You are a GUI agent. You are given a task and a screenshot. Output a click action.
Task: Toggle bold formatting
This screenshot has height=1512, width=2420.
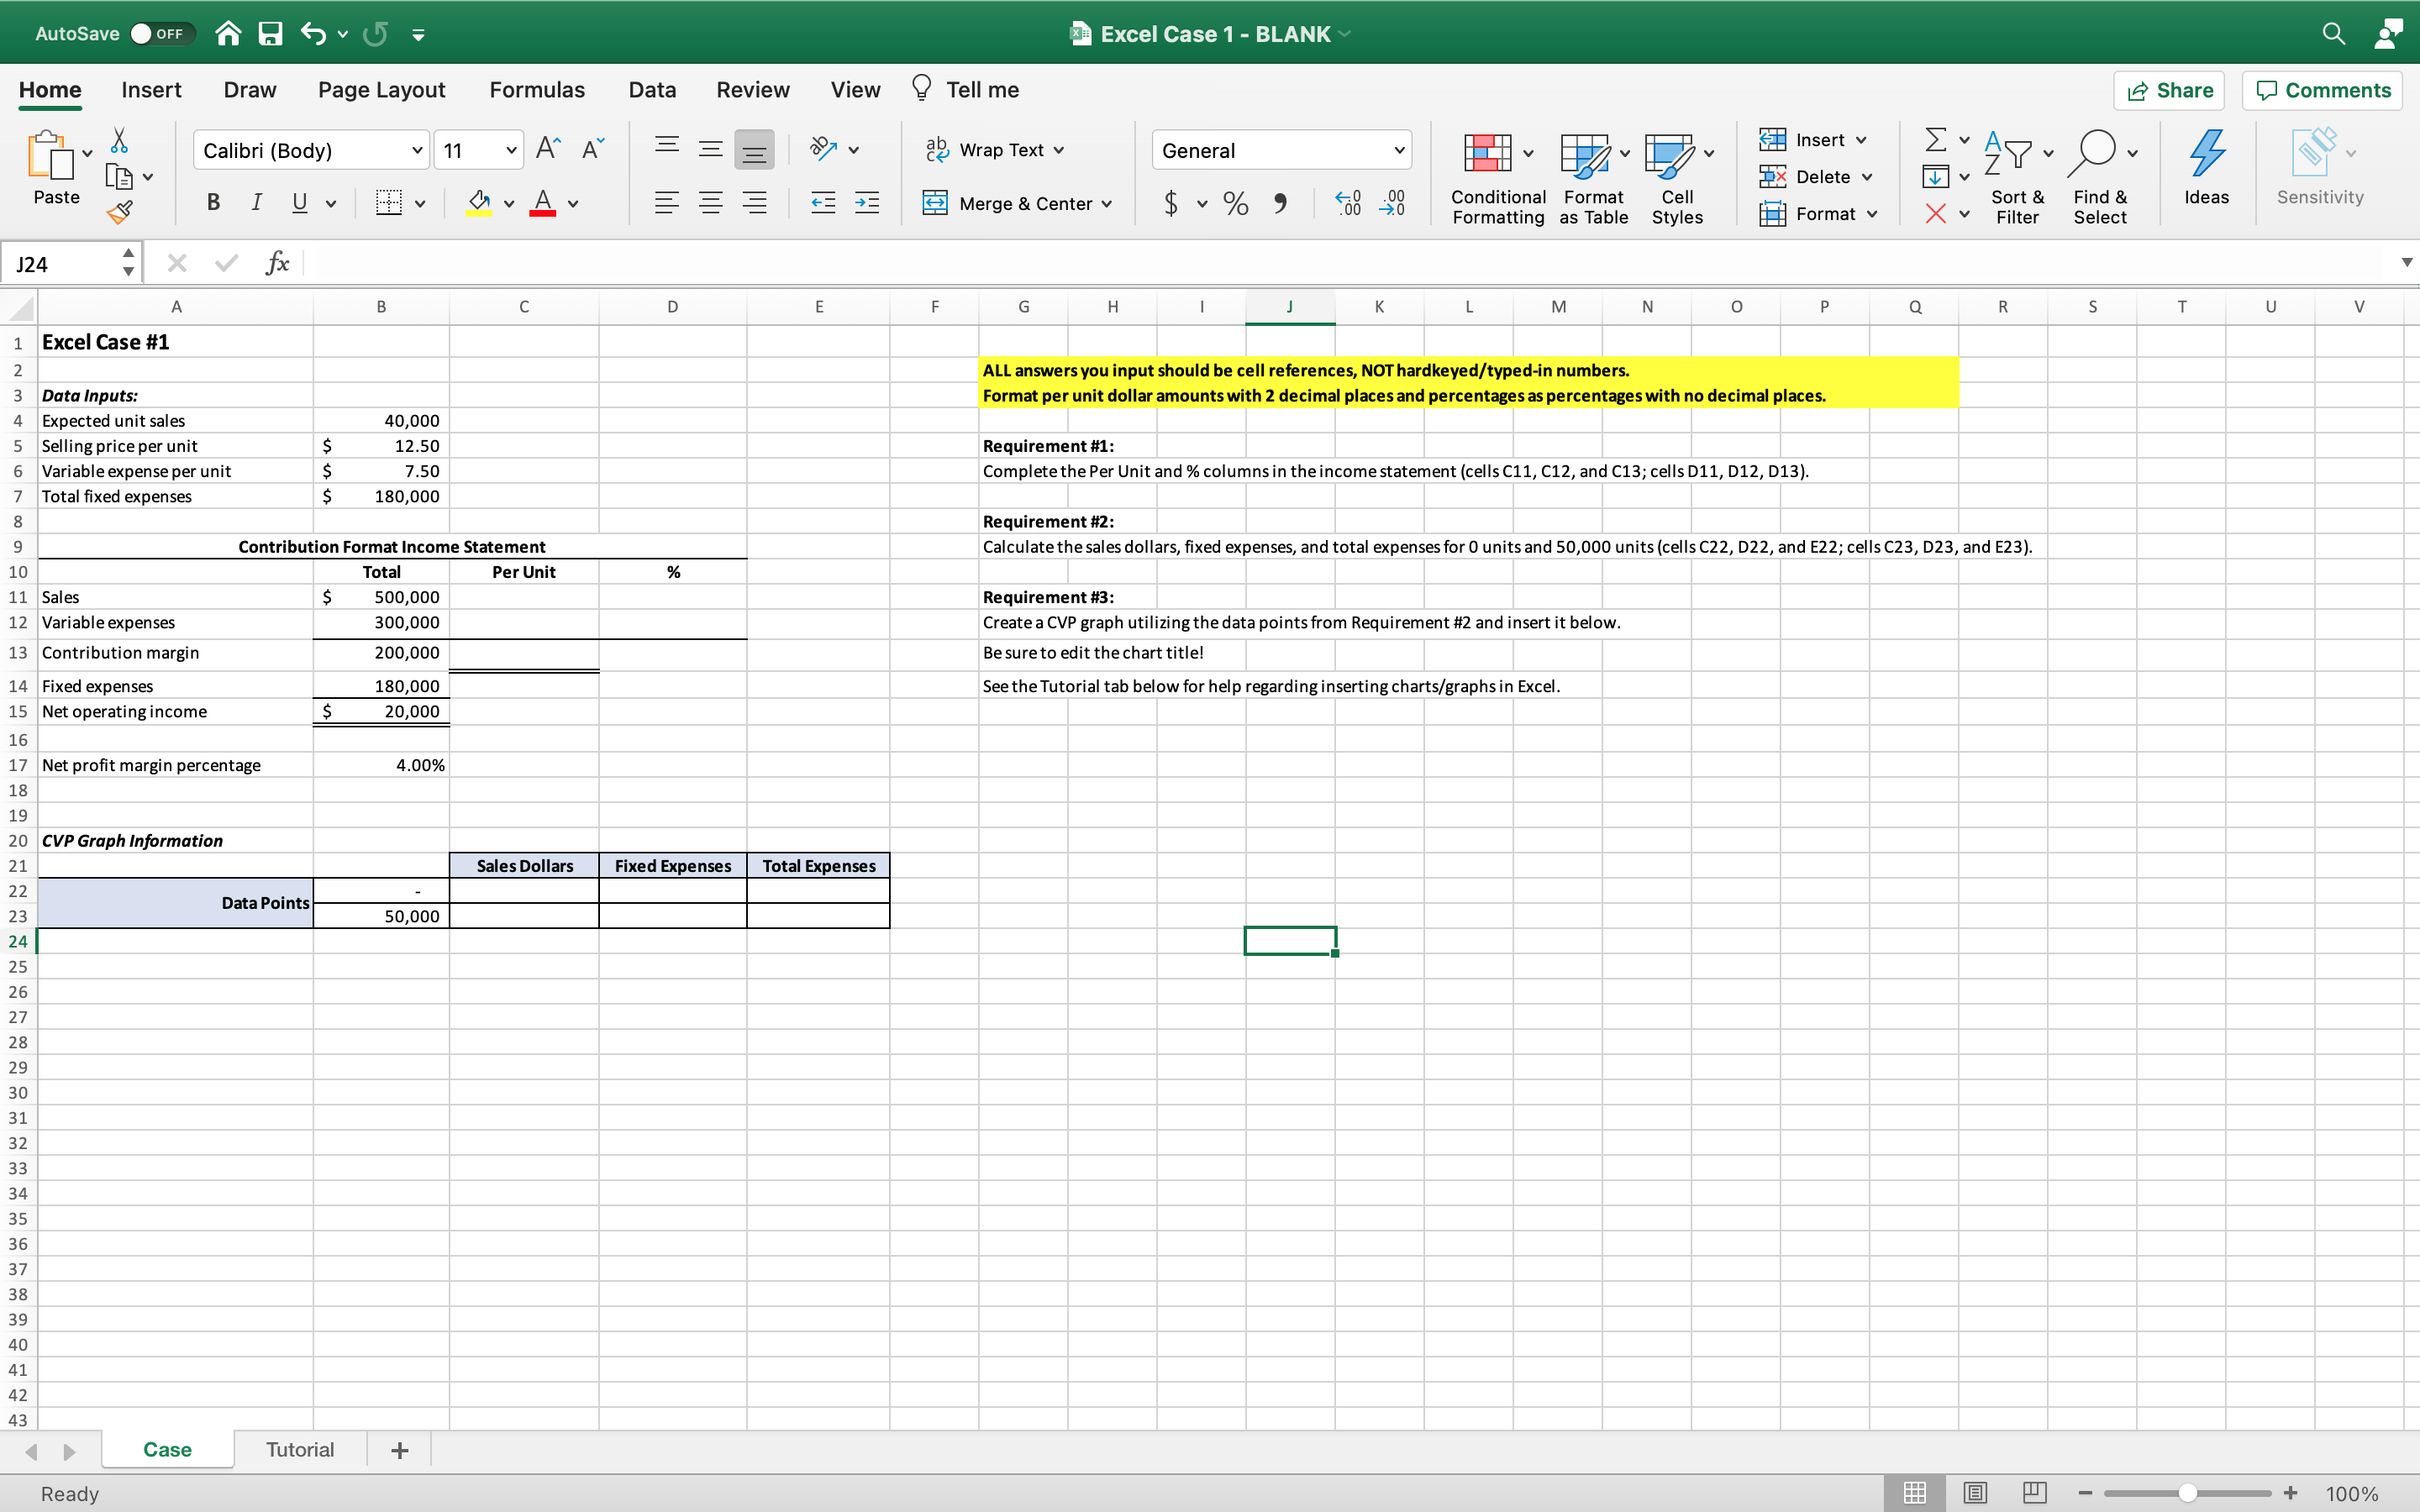pos(213,203)
